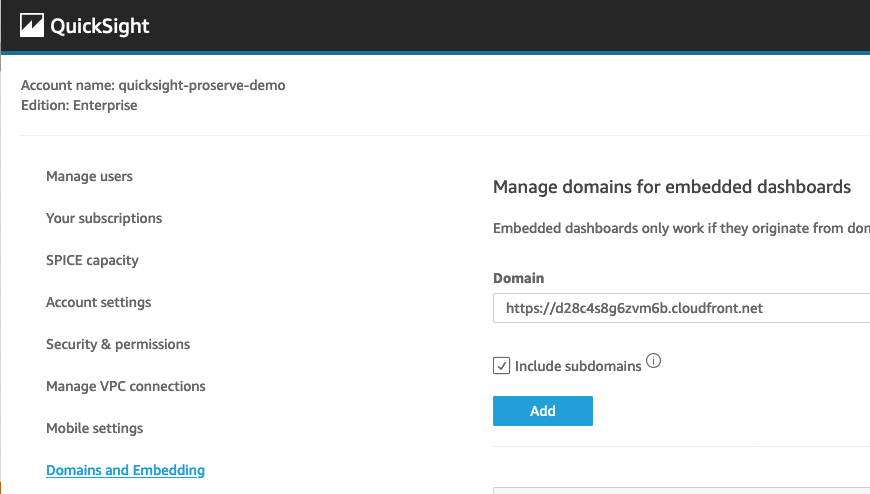
Task: Click the info icon beside Include subdomains
Action: [x=654, y=361]
